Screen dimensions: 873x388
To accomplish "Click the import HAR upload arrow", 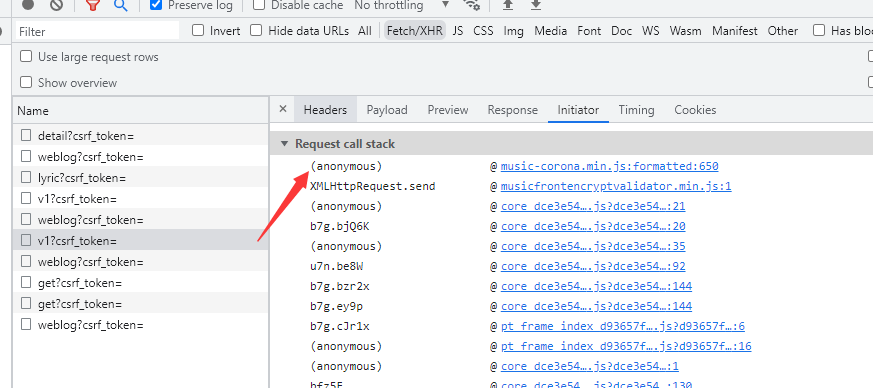I will 507,6.
